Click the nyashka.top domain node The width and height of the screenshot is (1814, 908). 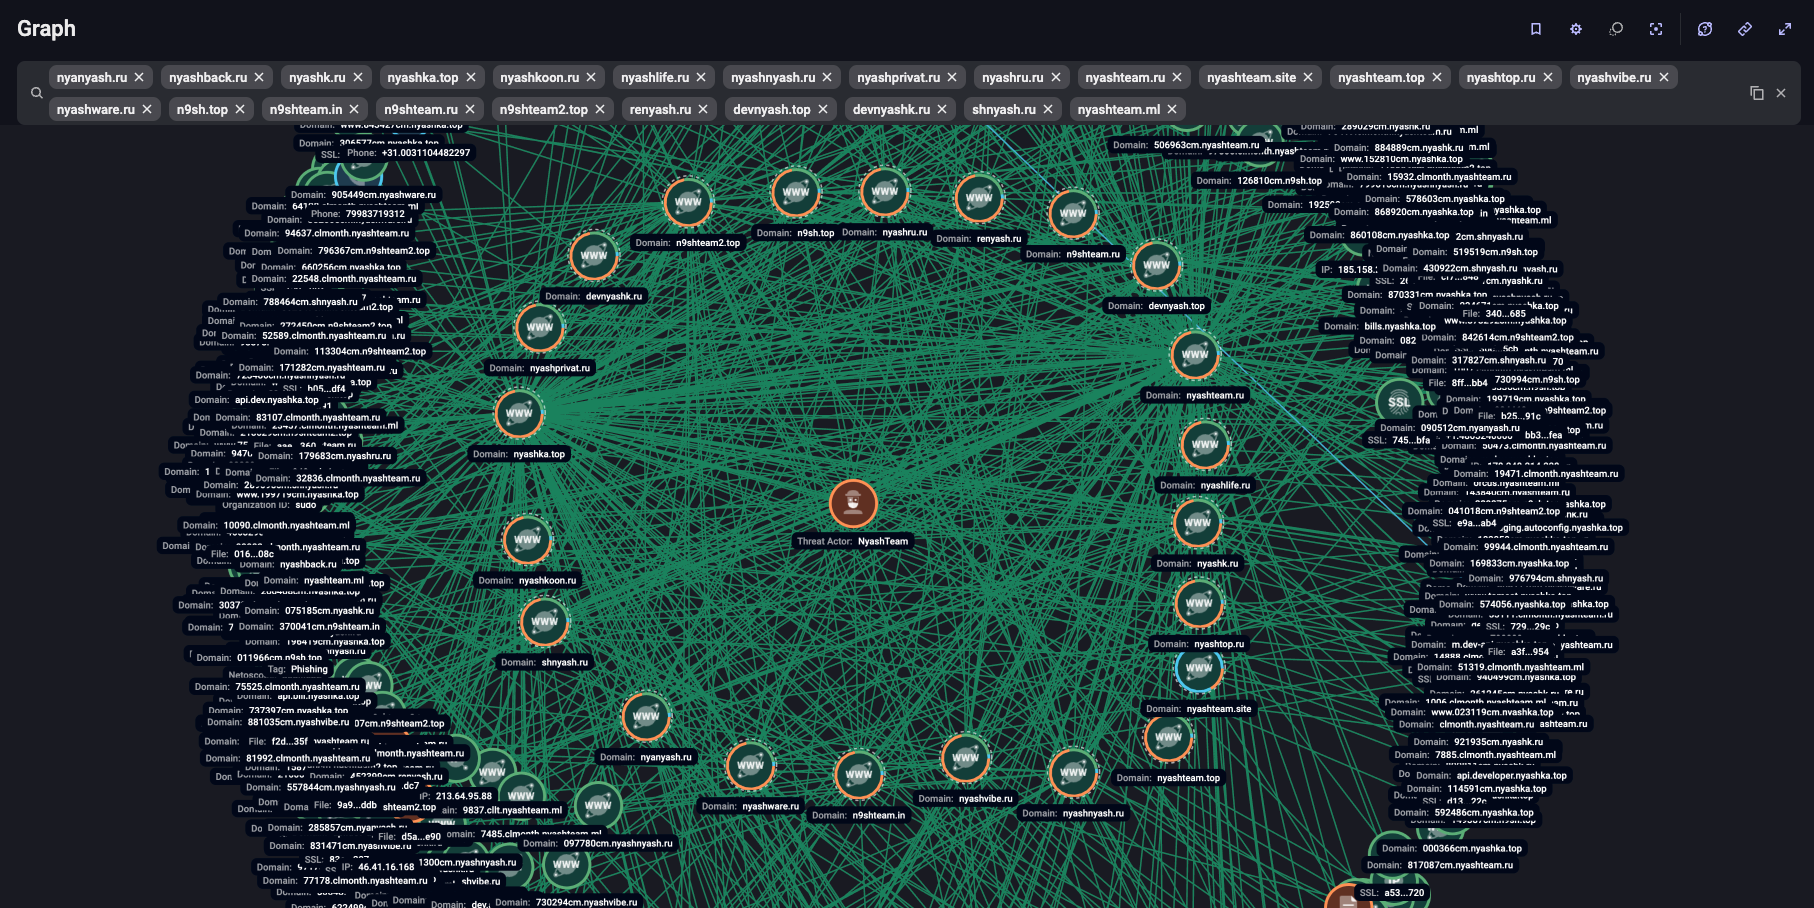point(519,414)
